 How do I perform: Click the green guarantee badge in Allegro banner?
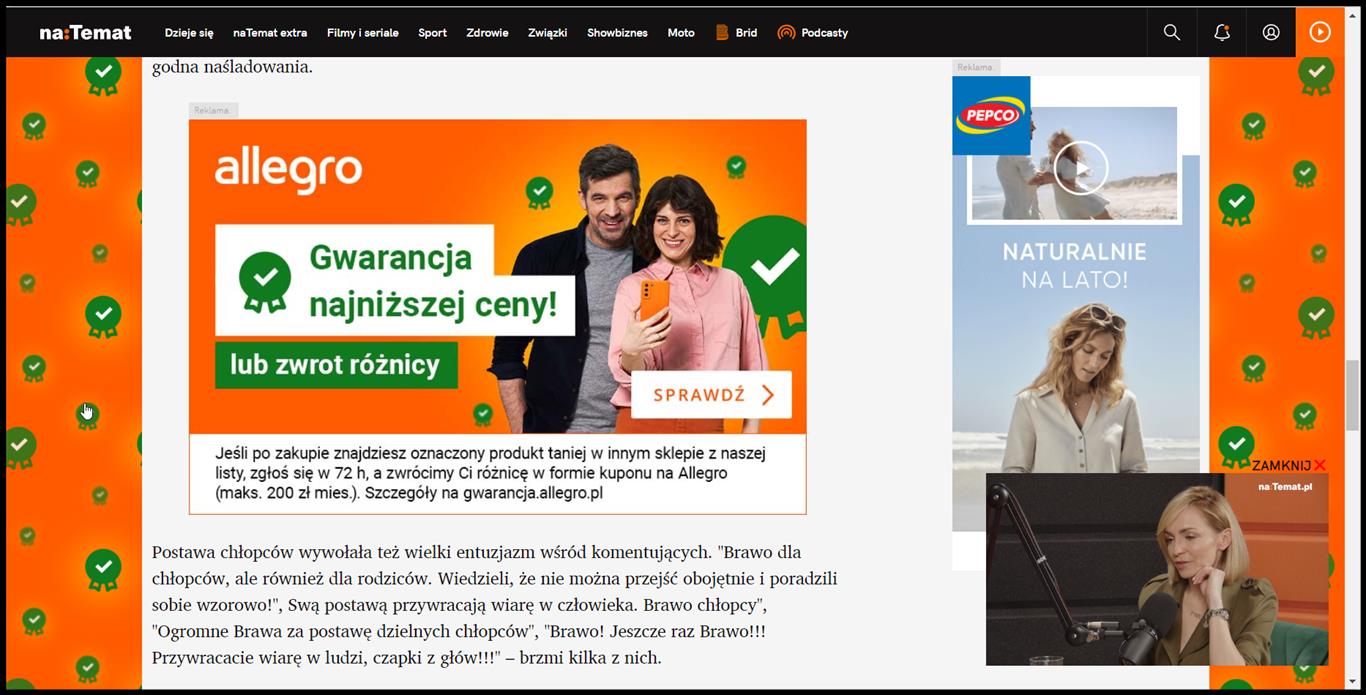click(266, 280)
